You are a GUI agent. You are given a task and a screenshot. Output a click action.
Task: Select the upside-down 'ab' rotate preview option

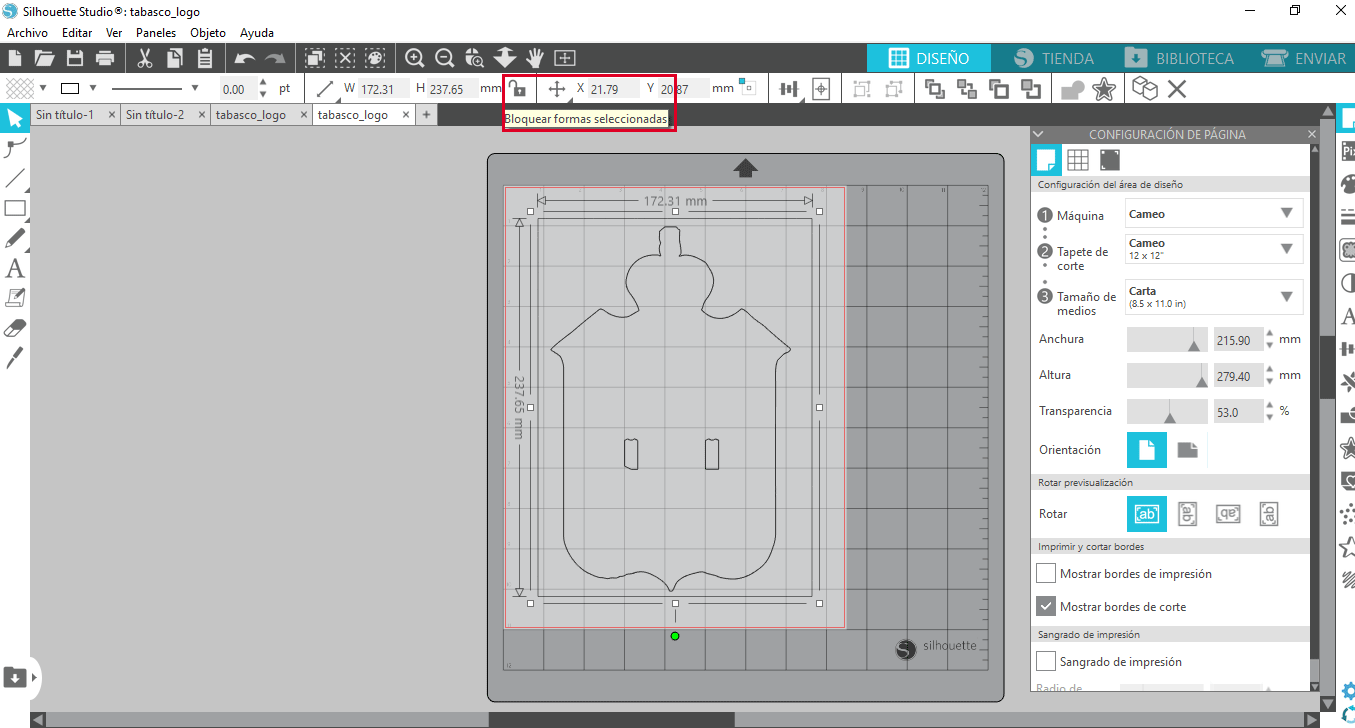click(x=1228, y=514)
